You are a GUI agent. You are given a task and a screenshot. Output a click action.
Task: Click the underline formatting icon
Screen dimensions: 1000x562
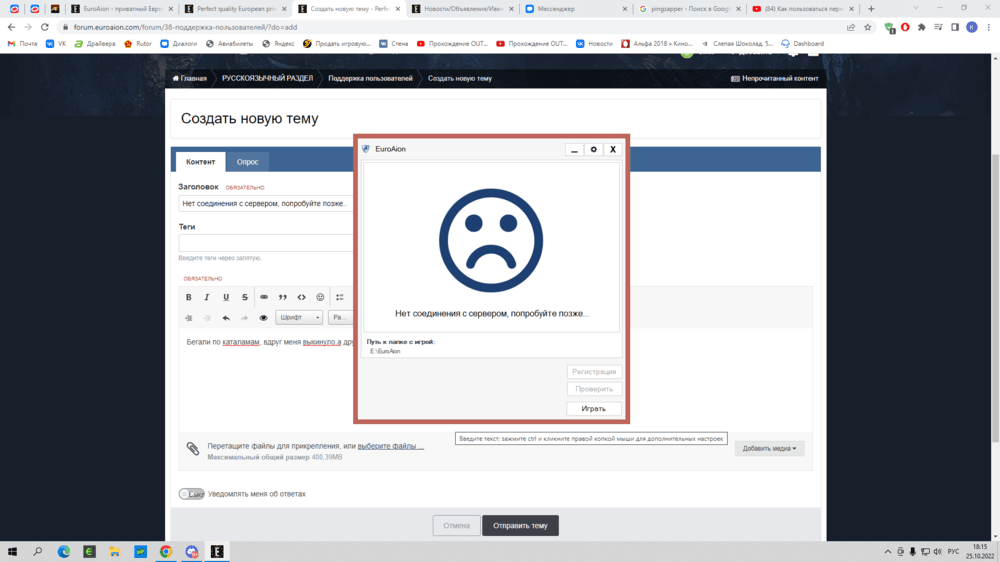(226, 297)
